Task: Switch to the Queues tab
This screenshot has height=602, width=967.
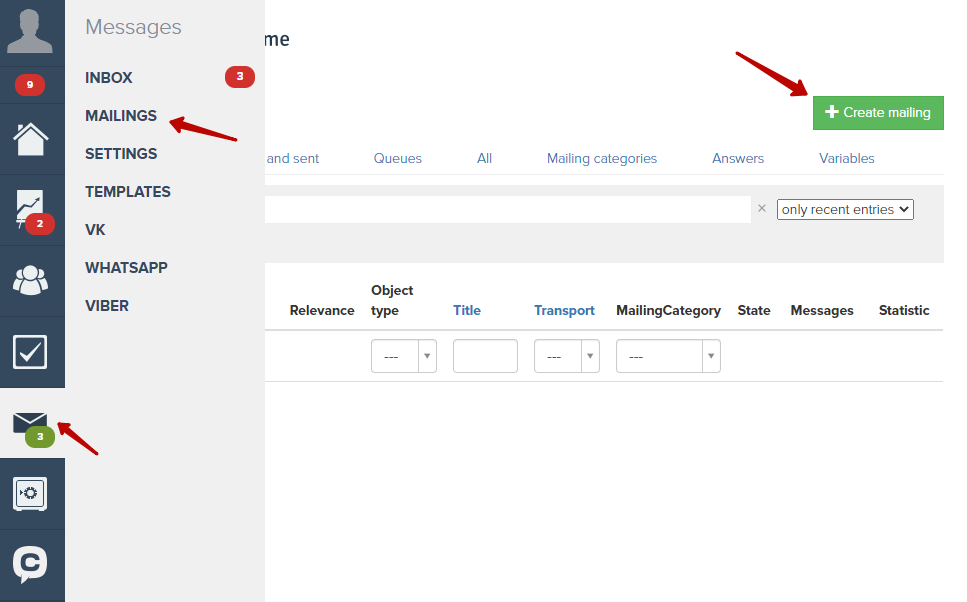Action: [x=398, y=159]
